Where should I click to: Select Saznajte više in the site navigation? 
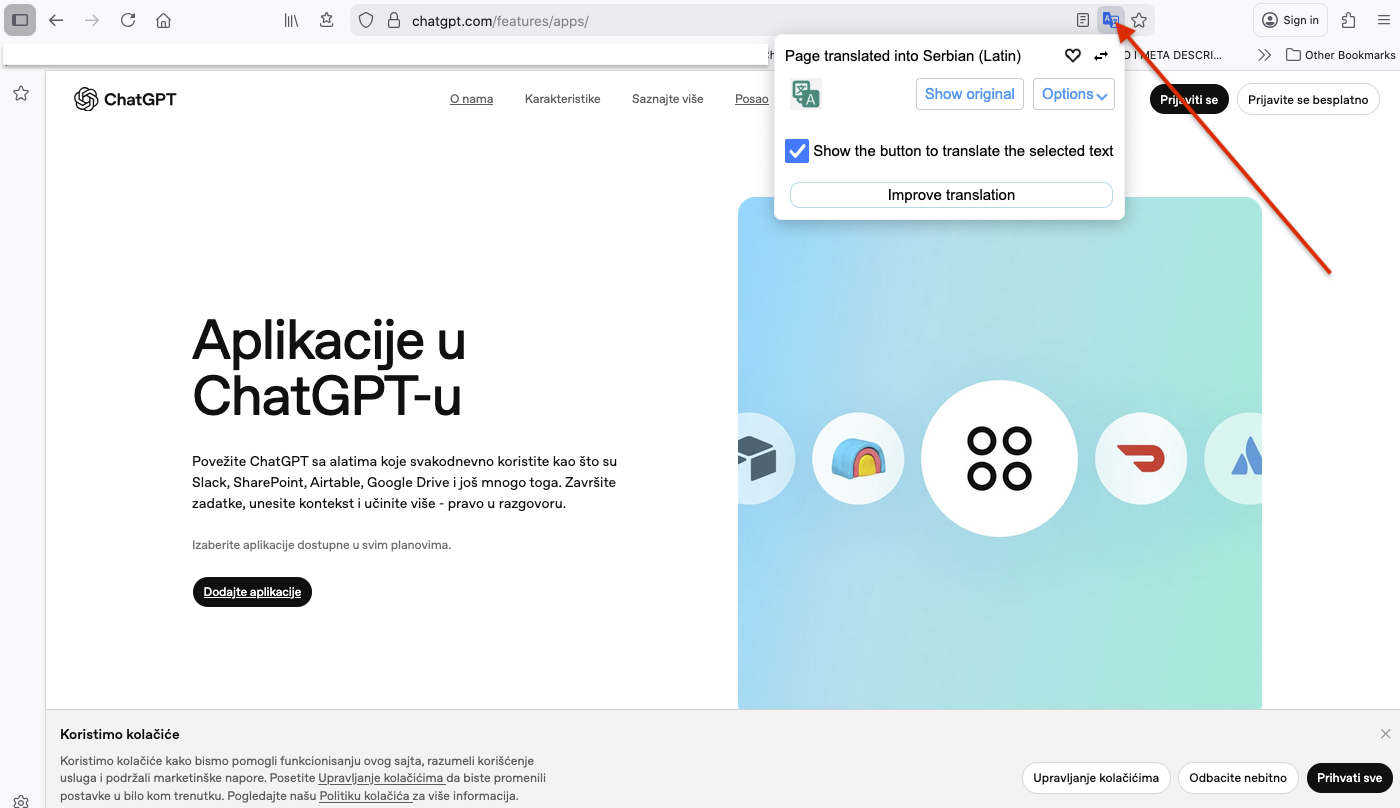pyautogui.click(x=667, y=99)
